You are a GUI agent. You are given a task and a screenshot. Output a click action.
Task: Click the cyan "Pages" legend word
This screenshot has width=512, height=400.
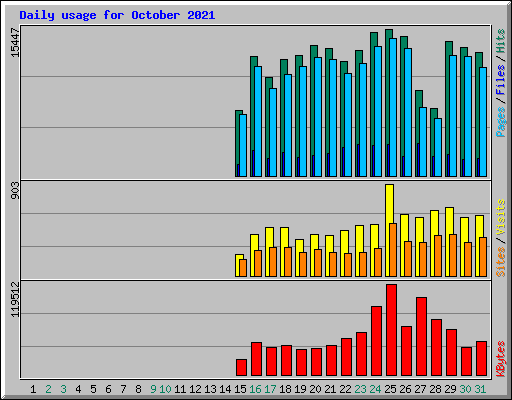[501, 122]
